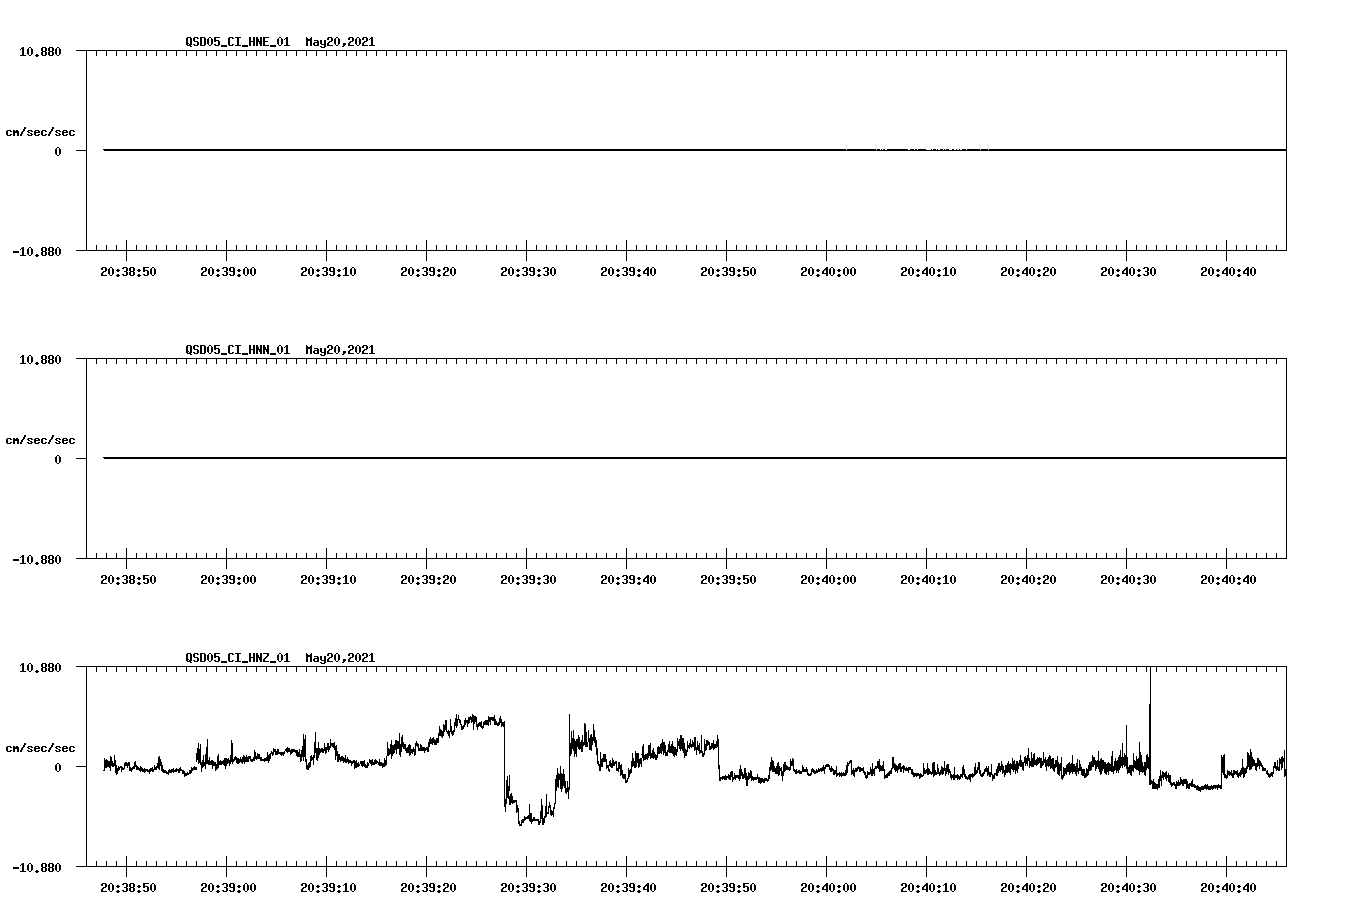Click the 10.880 upper limit on HNE axis
This screenshot has width=1358, height=924.
click(x=40, y=51)
